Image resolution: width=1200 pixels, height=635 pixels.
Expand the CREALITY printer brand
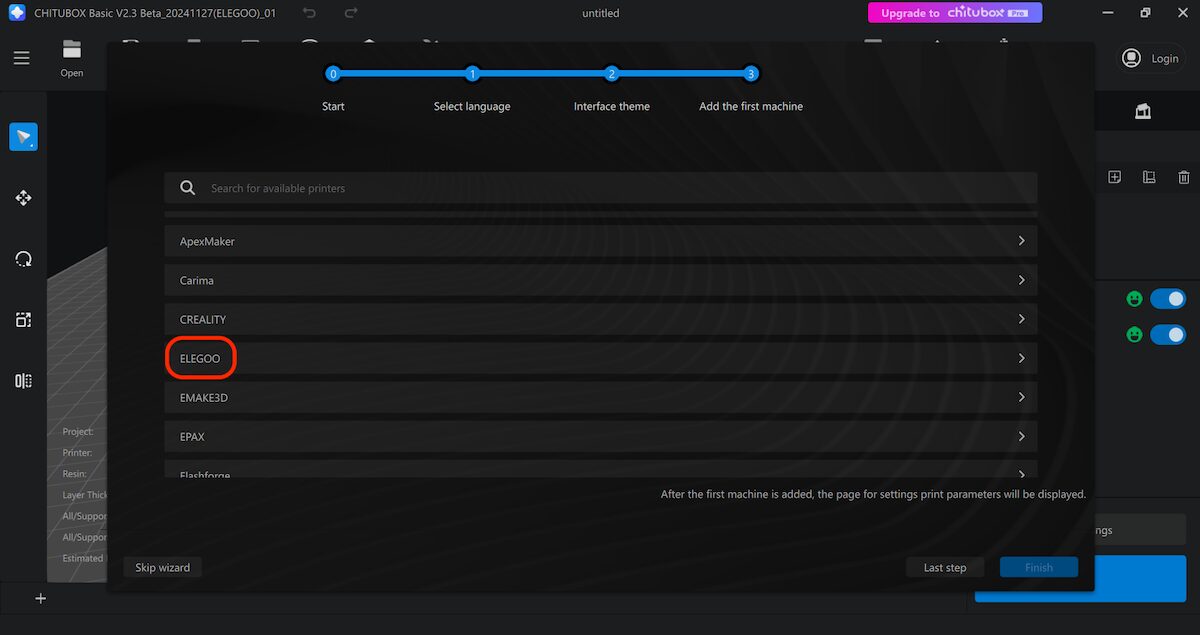pyautogui.click(x=601, y=319)
